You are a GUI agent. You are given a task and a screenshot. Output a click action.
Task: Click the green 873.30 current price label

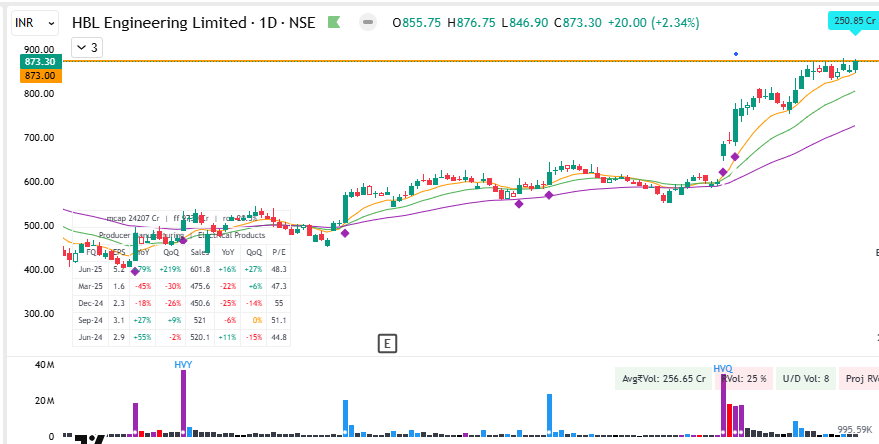click(39, 62)
